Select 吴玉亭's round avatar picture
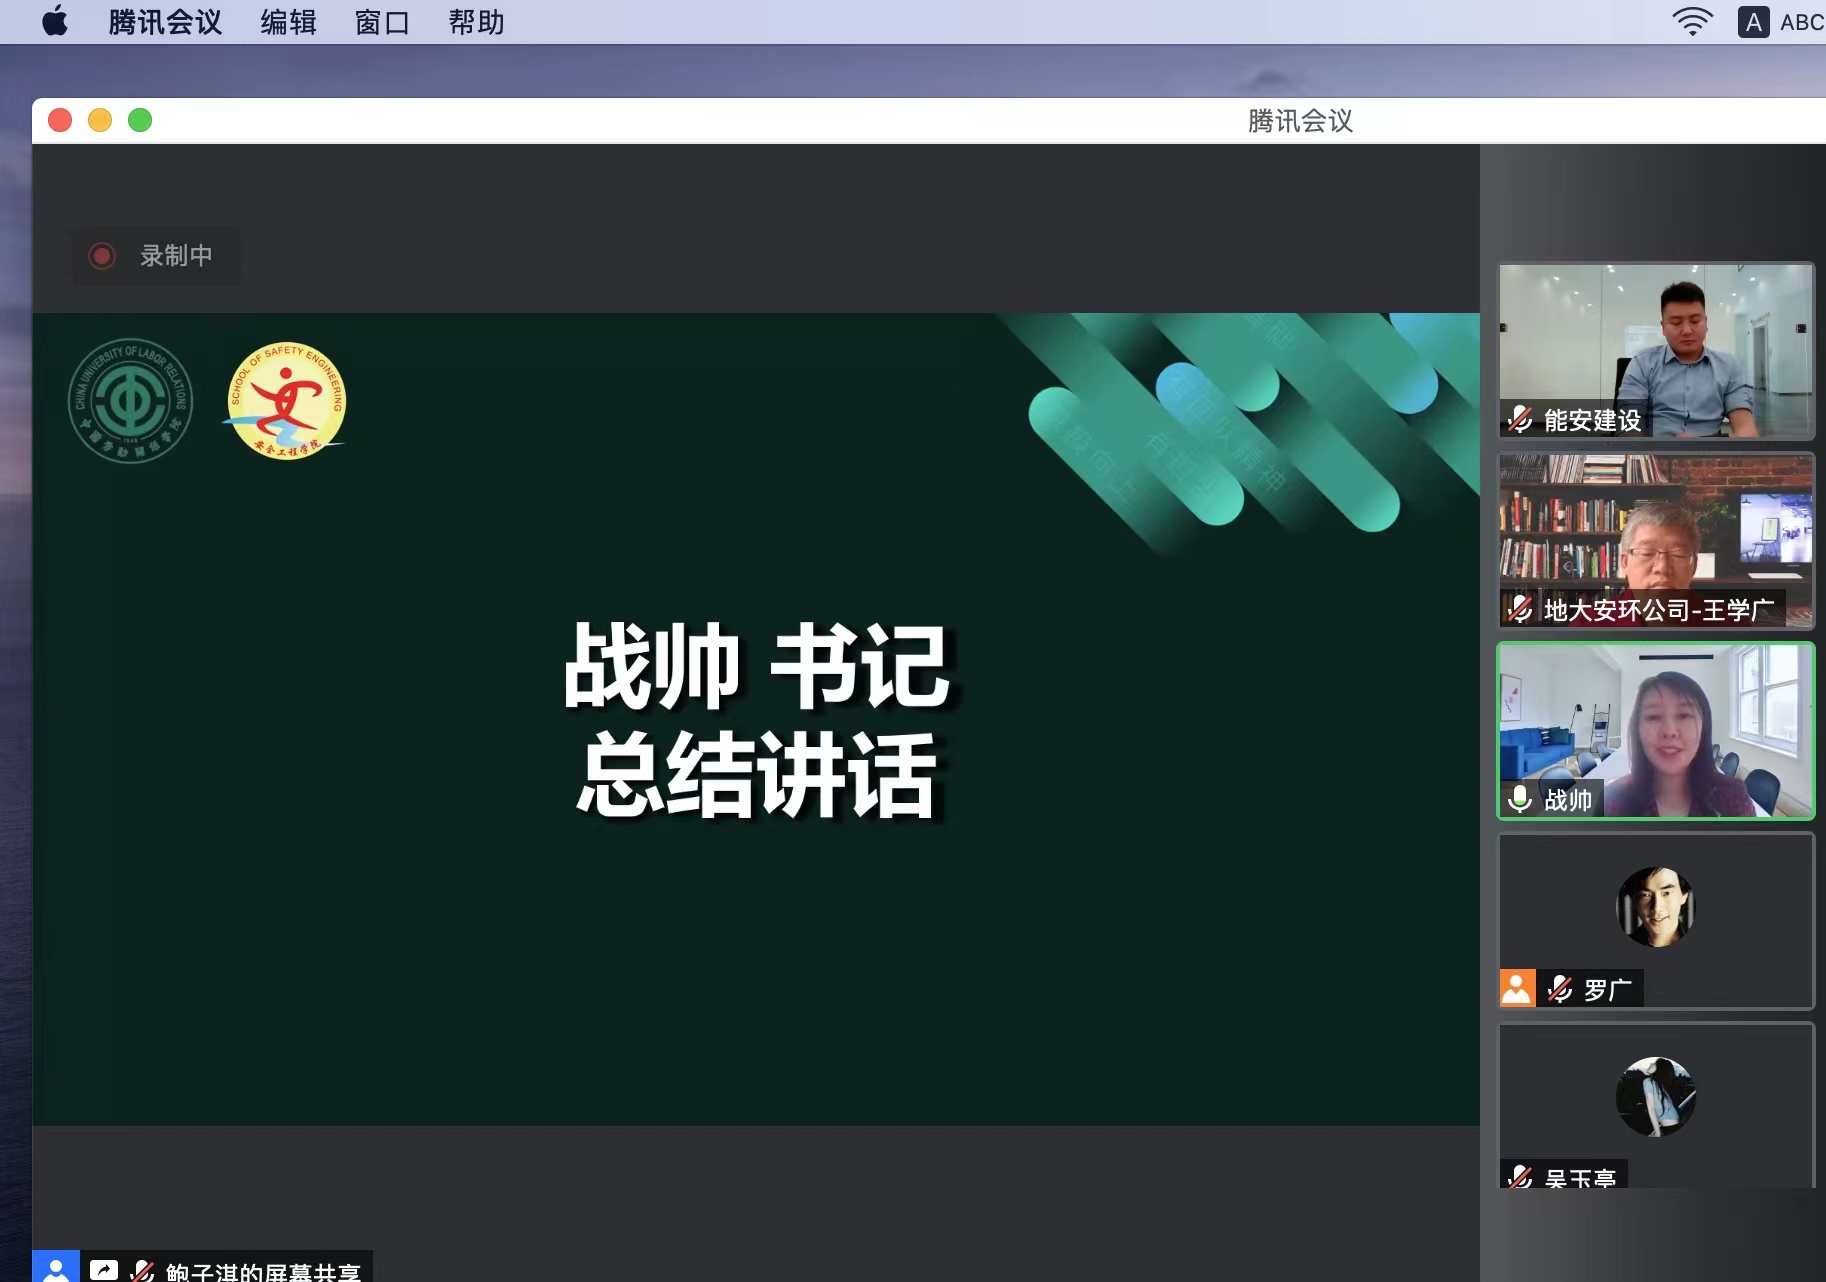The image size is (1826, 1282). pos(1655,1096)
